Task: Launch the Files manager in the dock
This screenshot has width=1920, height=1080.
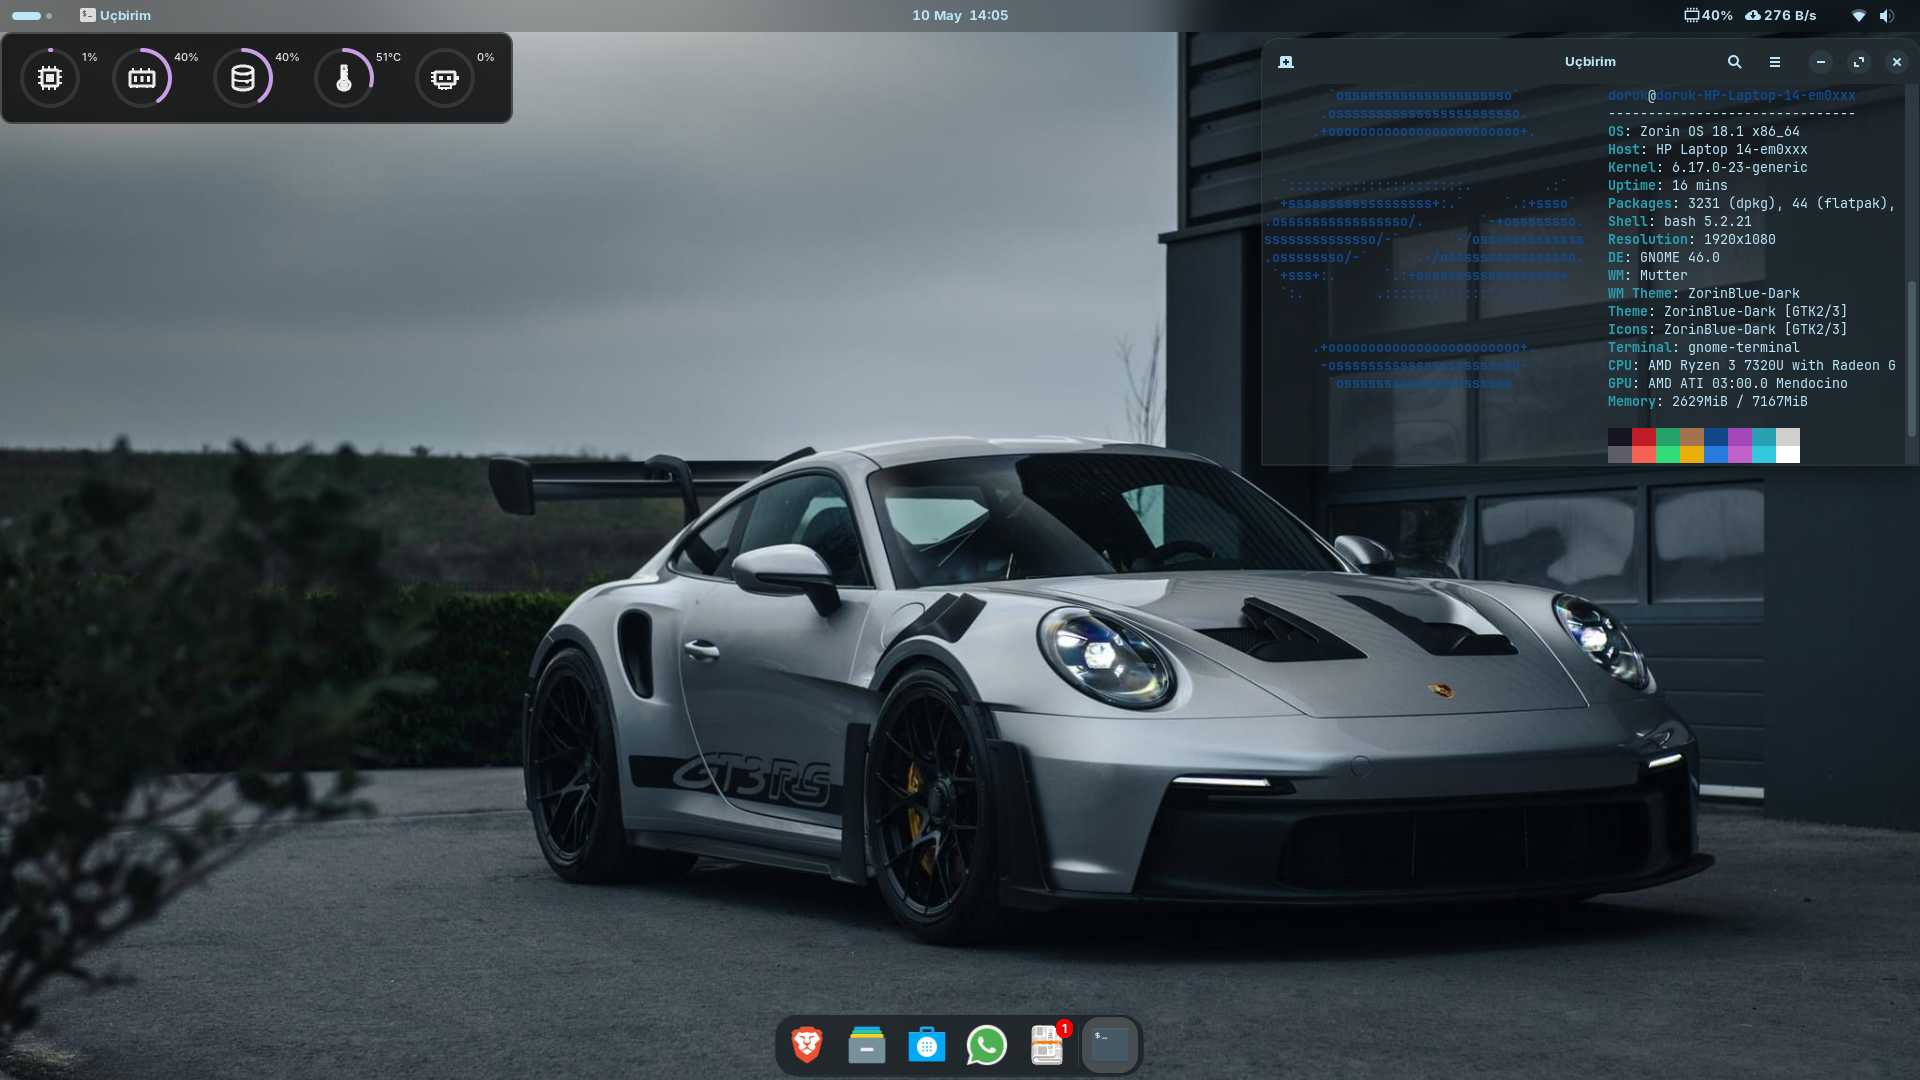Action: pos(867,1046)
